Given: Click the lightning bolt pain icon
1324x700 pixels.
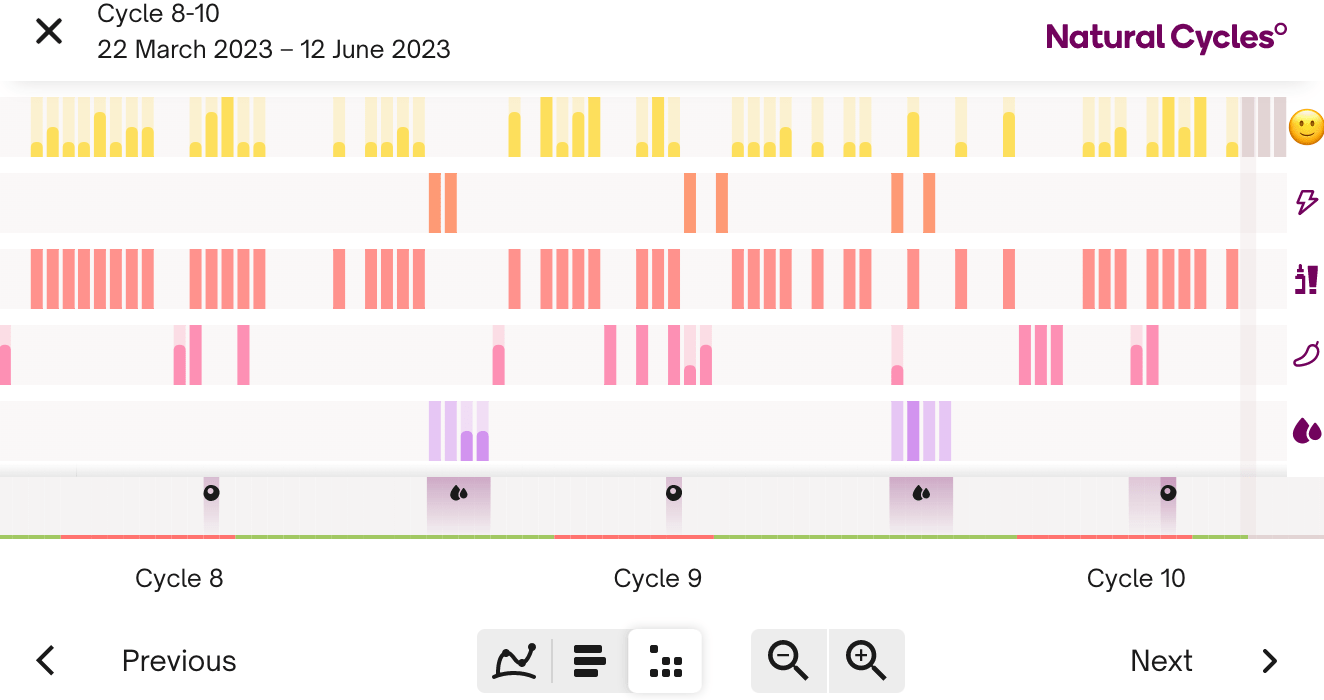Looking at the screenshot, I should (1306, 203).
